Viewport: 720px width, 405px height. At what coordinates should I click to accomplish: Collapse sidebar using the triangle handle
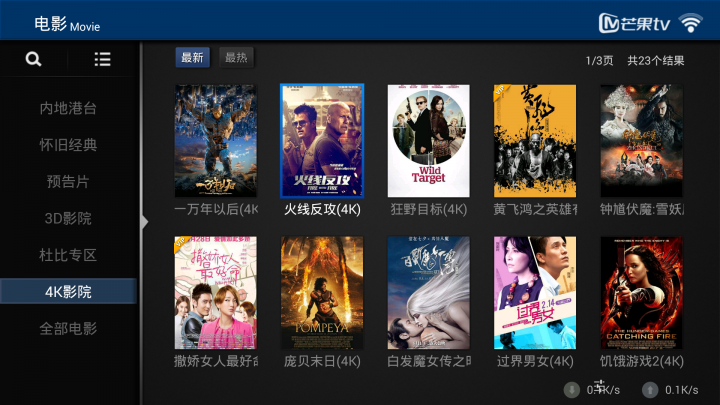[145, 222]
